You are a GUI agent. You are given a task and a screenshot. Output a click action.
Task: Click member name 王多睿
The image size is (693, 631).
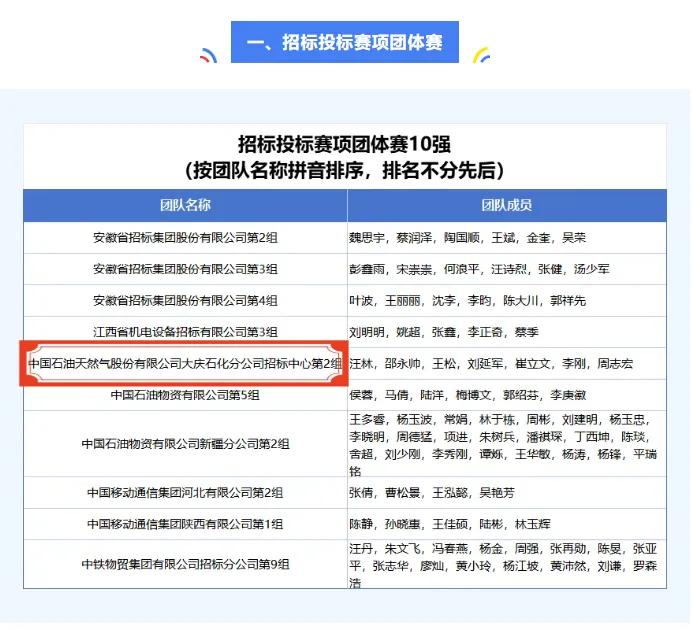(x=367, y=419)
